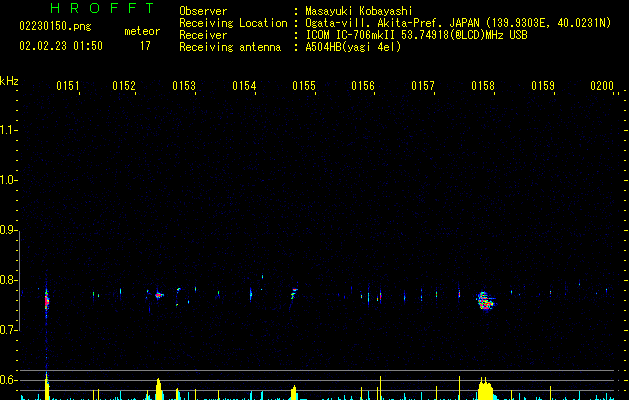Image resolution: width=629 pixels, height=400 pixels.
Task: Click the 0.8 kHz axis label
Action: (8, 280)
